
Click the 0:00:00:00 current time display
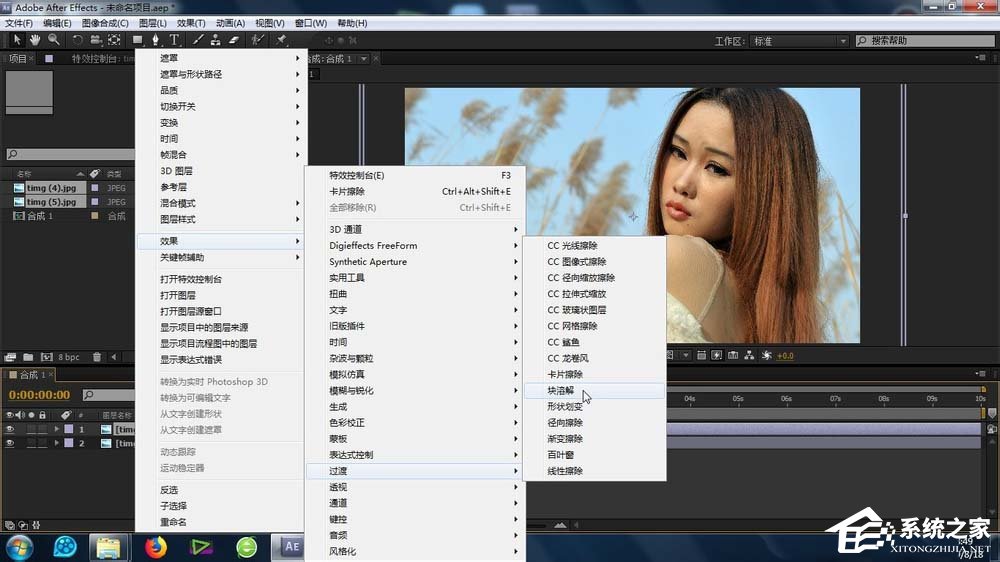click(x=39, y=395)
